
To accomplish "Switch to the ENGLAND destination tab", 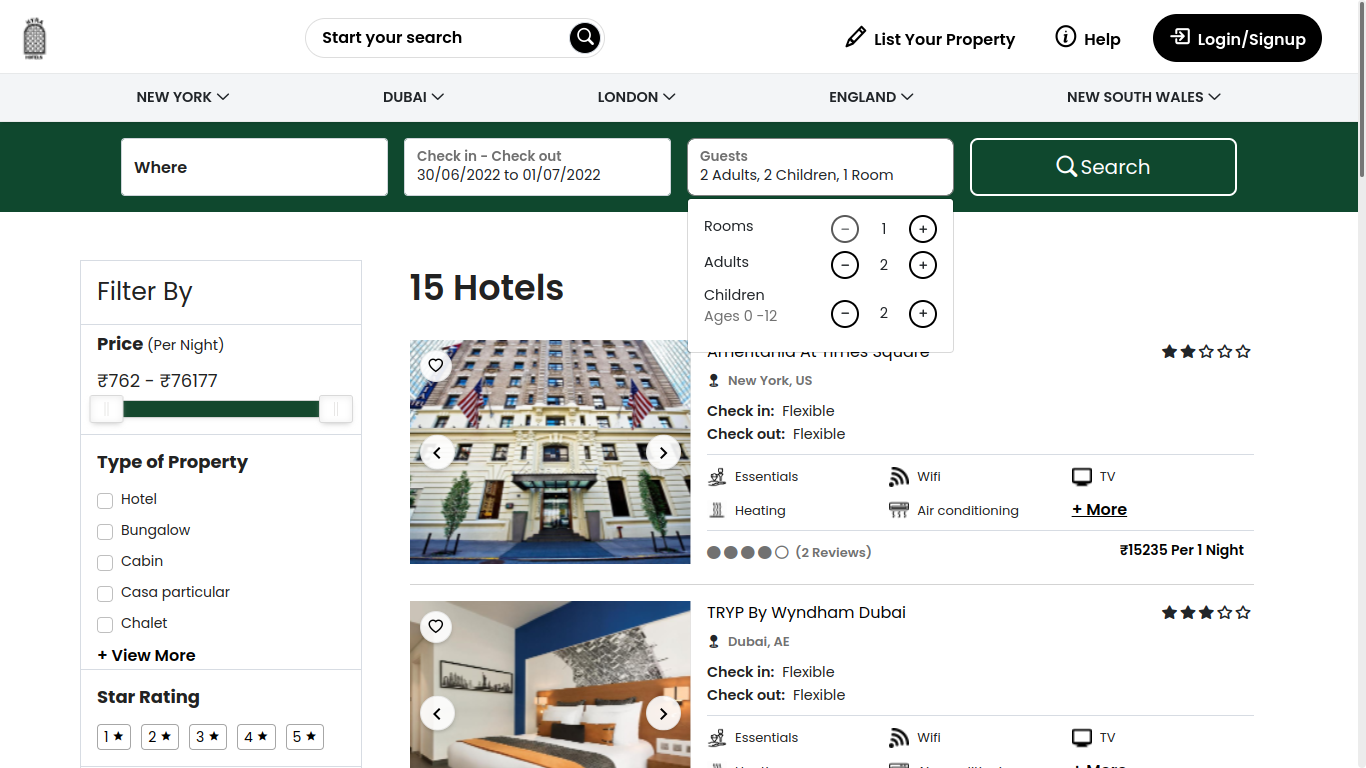I will pos(871,97).
